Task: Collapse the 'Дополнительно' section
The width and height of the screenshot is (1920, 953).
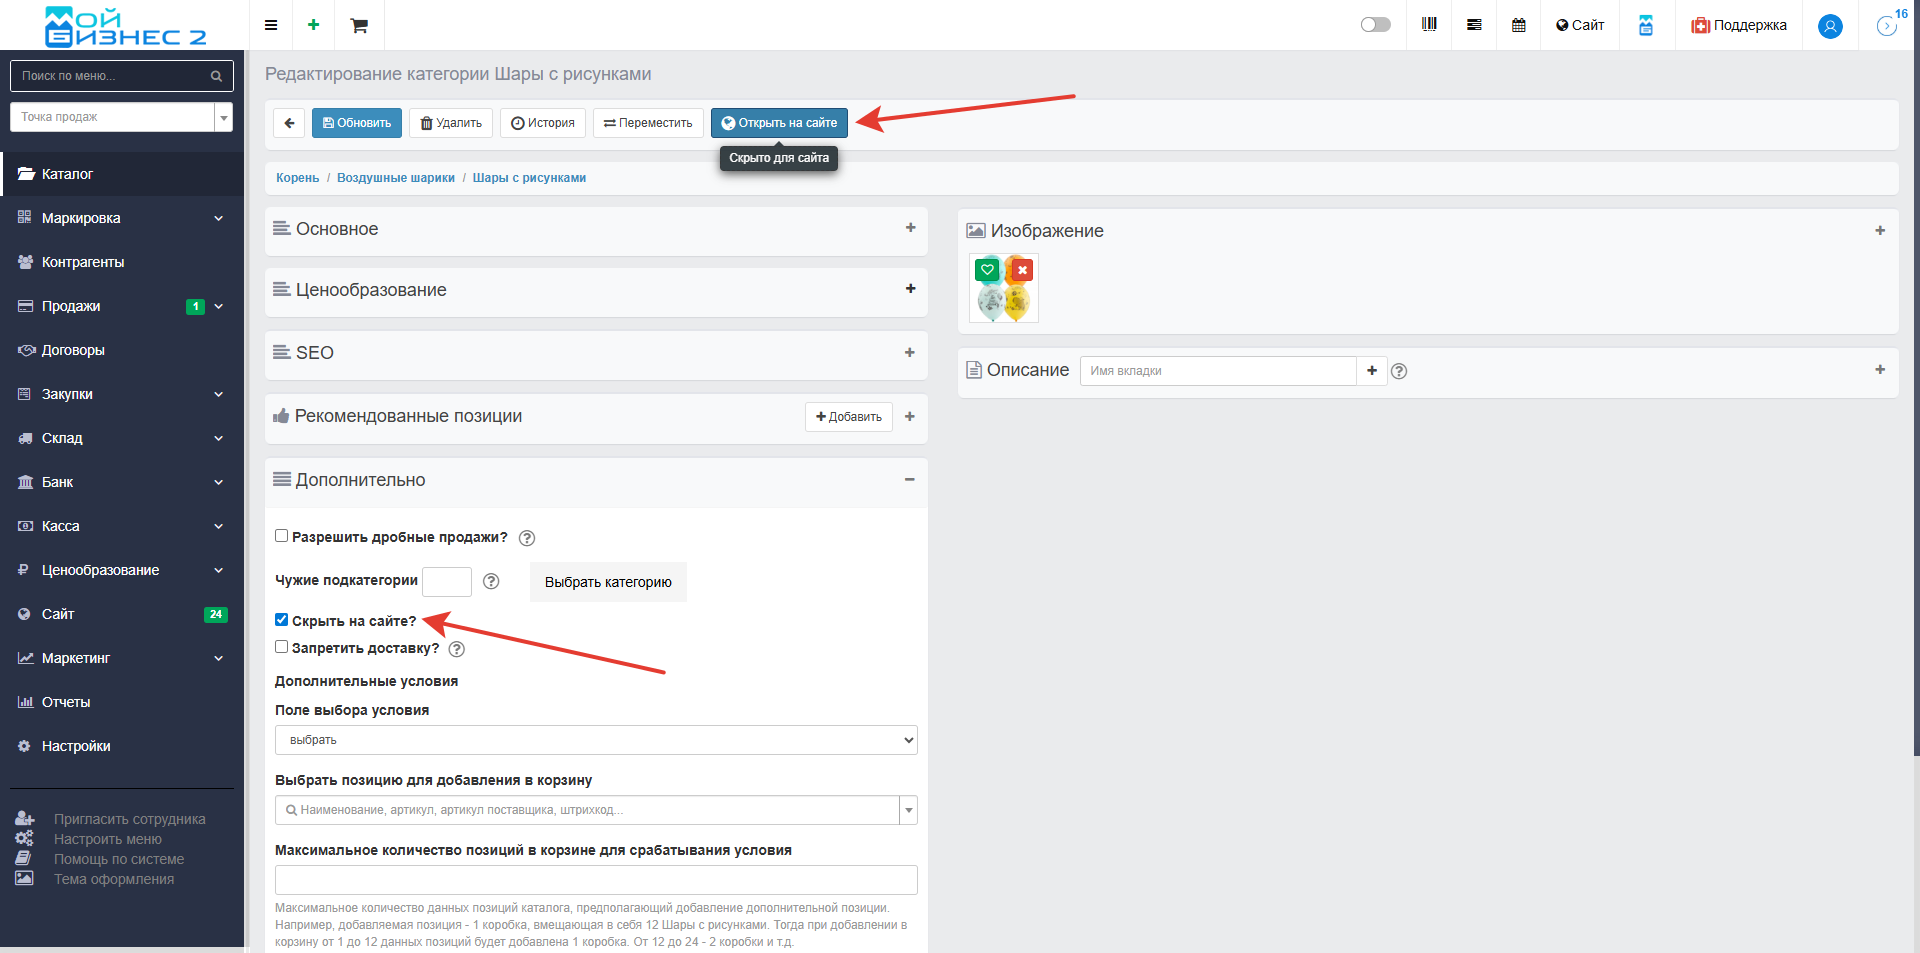Action: click(910, 480)
